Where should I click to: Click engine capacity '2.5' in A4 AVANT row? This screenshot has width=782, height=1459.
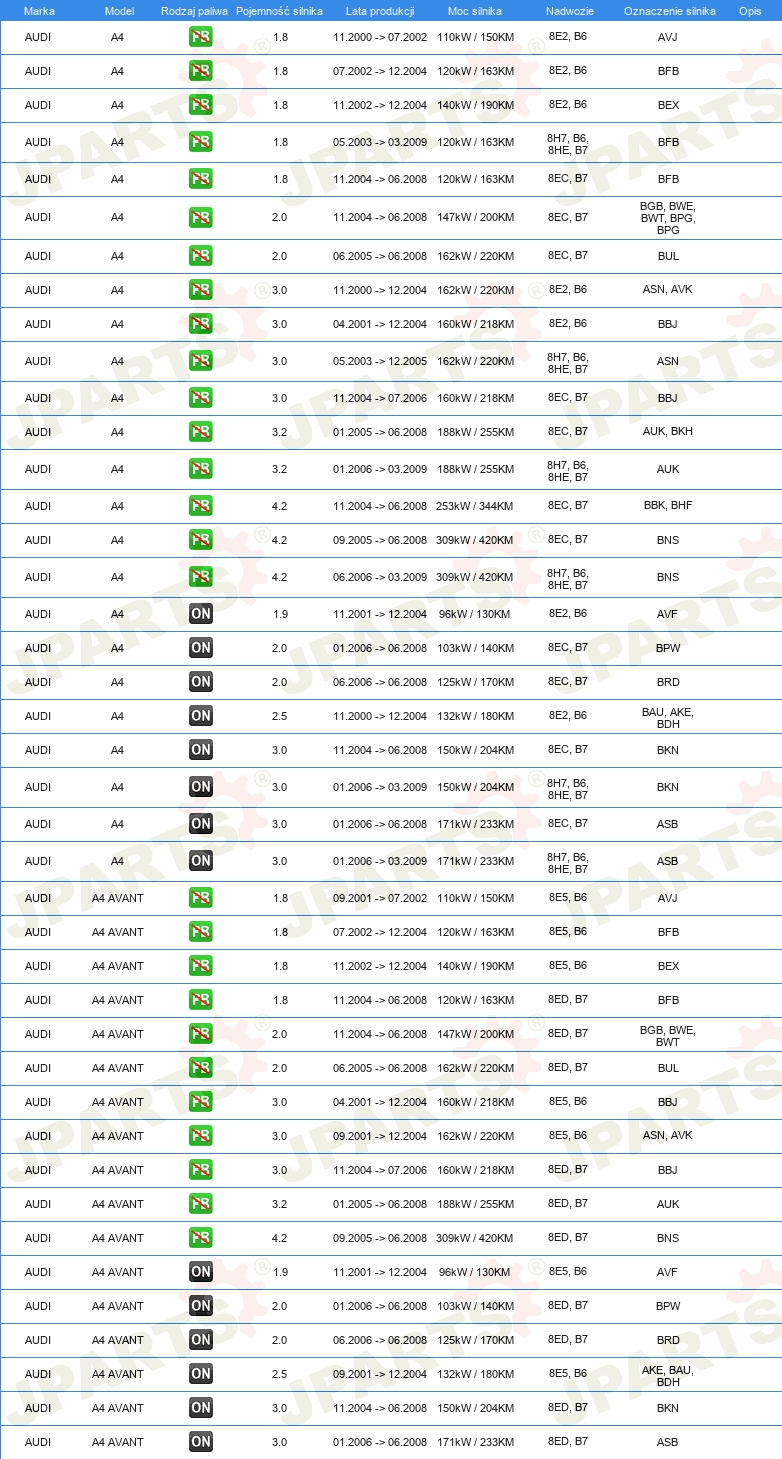(280, 1374)
